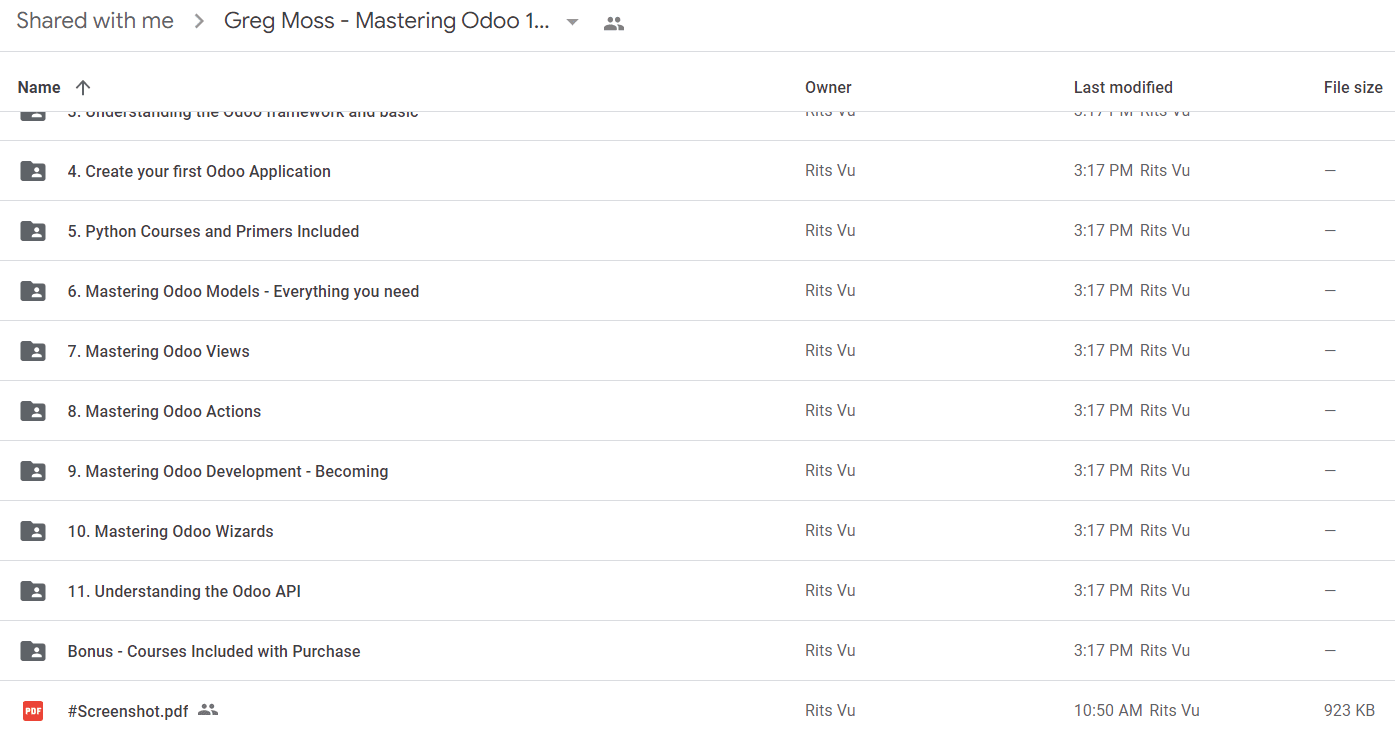Screen dimensions: 1395x735
Task: Click the shared folder icon for 4. Create your first Odoo Application
Action: point(33,171)
